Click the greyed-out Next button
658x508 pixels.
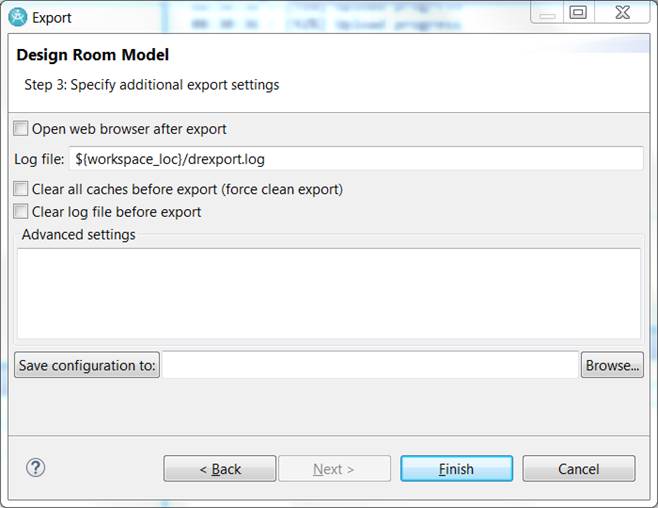(334, 469)
